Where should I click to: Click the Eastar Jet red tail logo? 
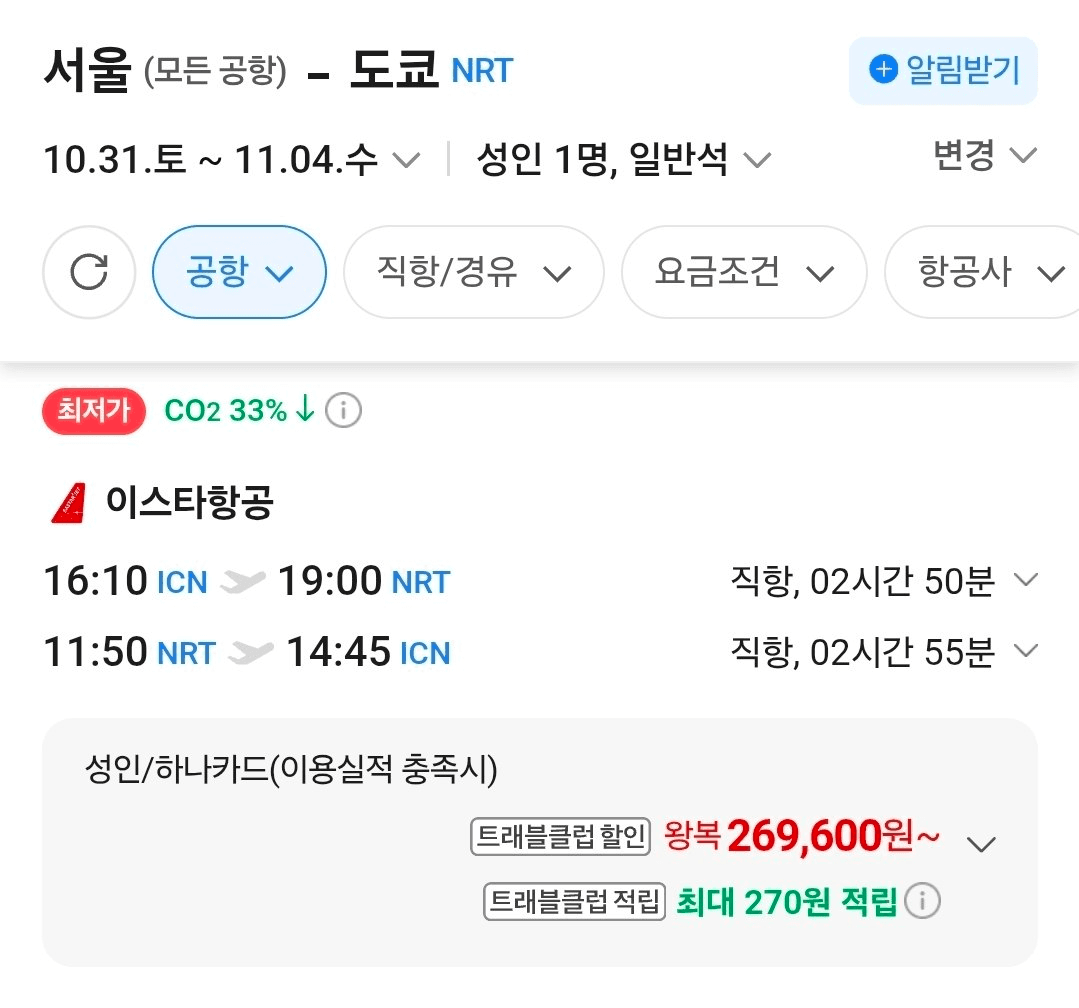tap(70, 503)
